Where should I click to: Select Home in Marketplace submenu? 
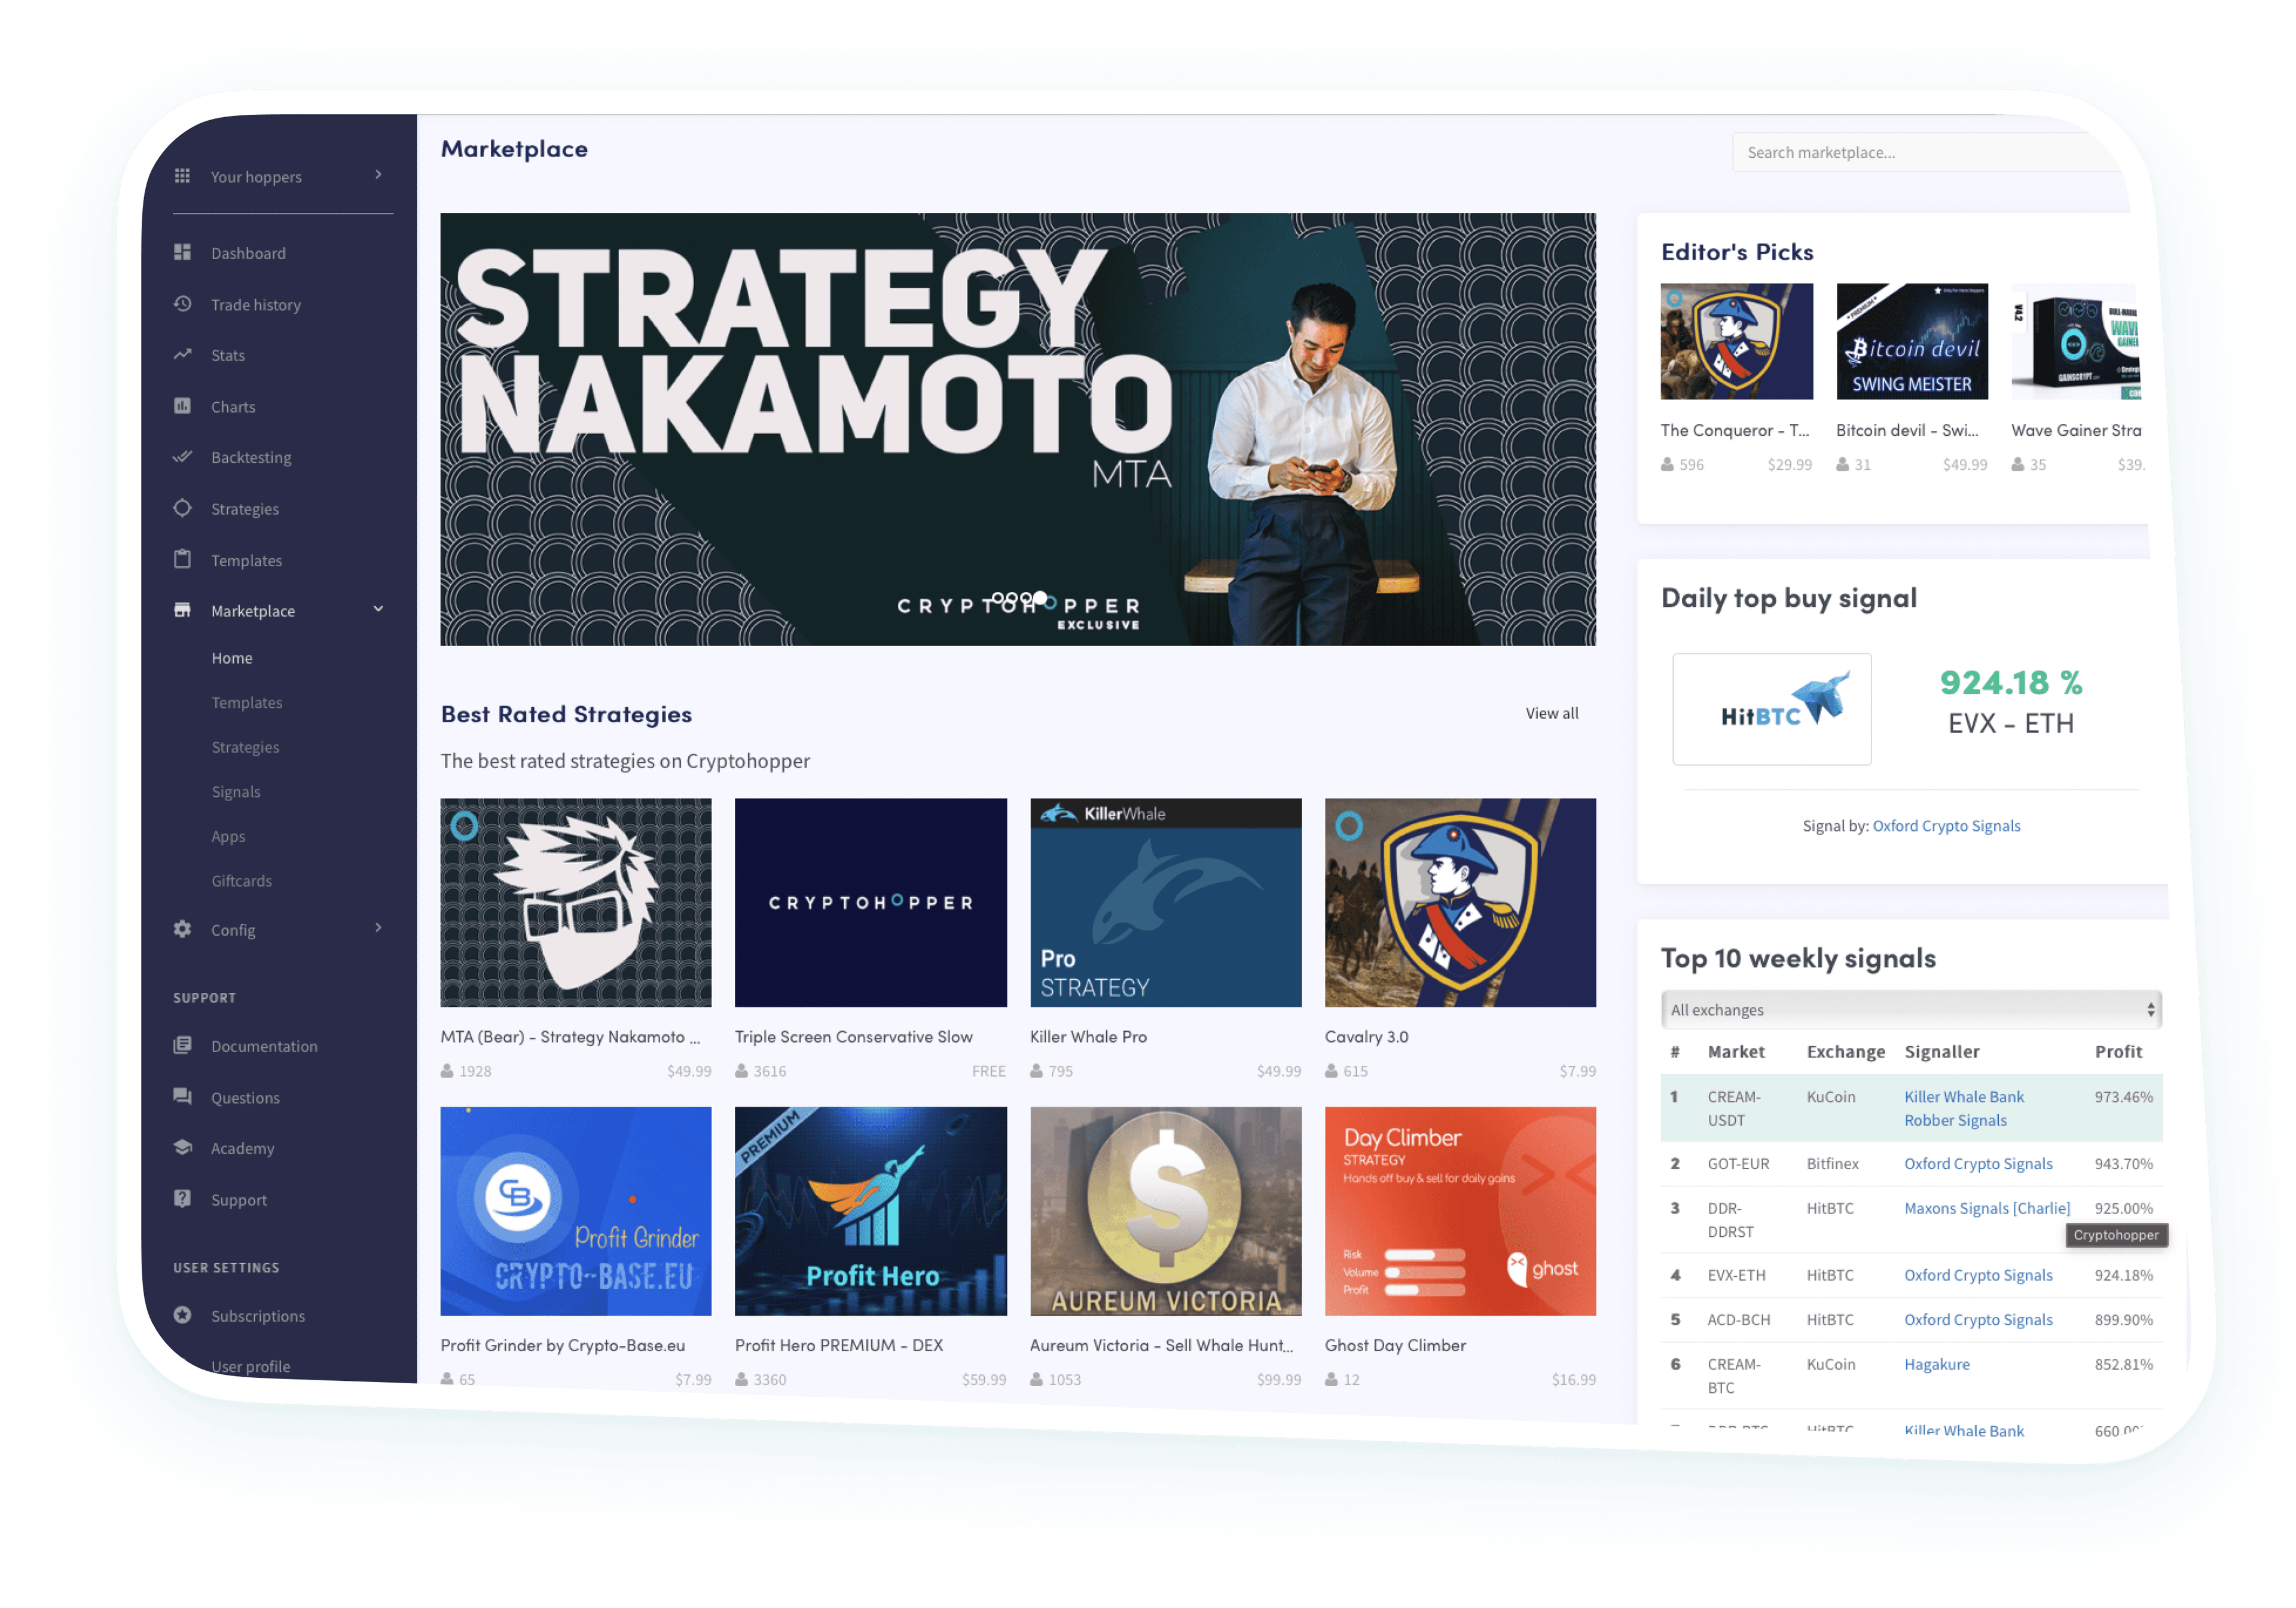[x=232, y=658]
